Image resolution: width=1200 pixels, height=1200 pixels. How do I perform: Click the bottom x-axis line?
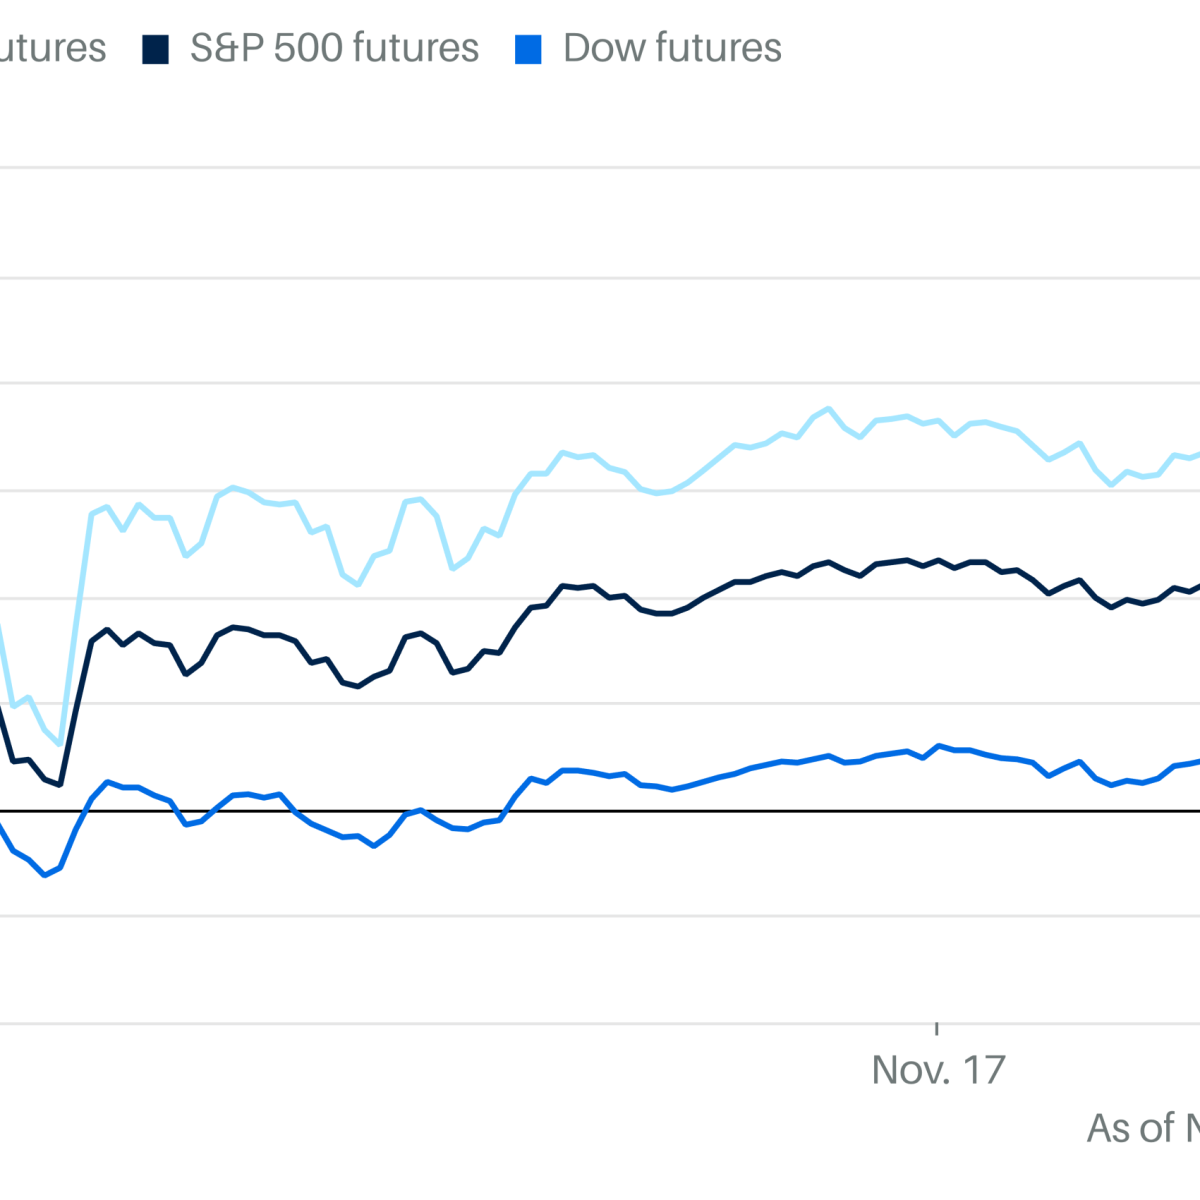(600, 1023)
